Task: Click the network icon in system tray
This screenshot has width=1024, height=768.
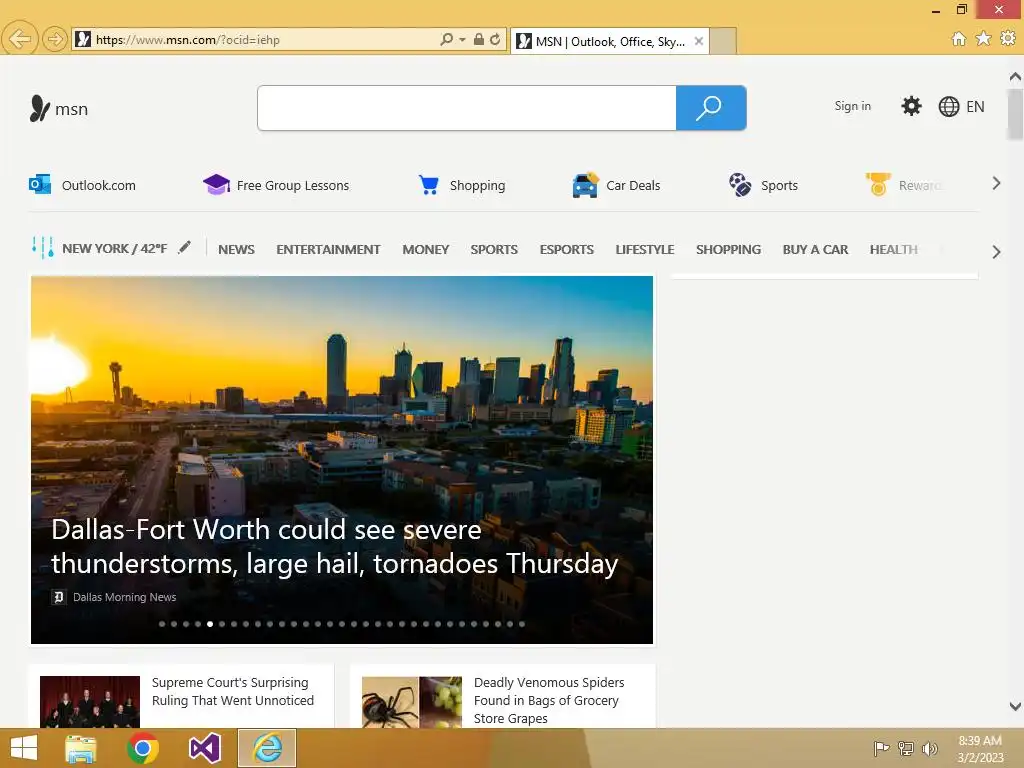Action: click(906, 748)
